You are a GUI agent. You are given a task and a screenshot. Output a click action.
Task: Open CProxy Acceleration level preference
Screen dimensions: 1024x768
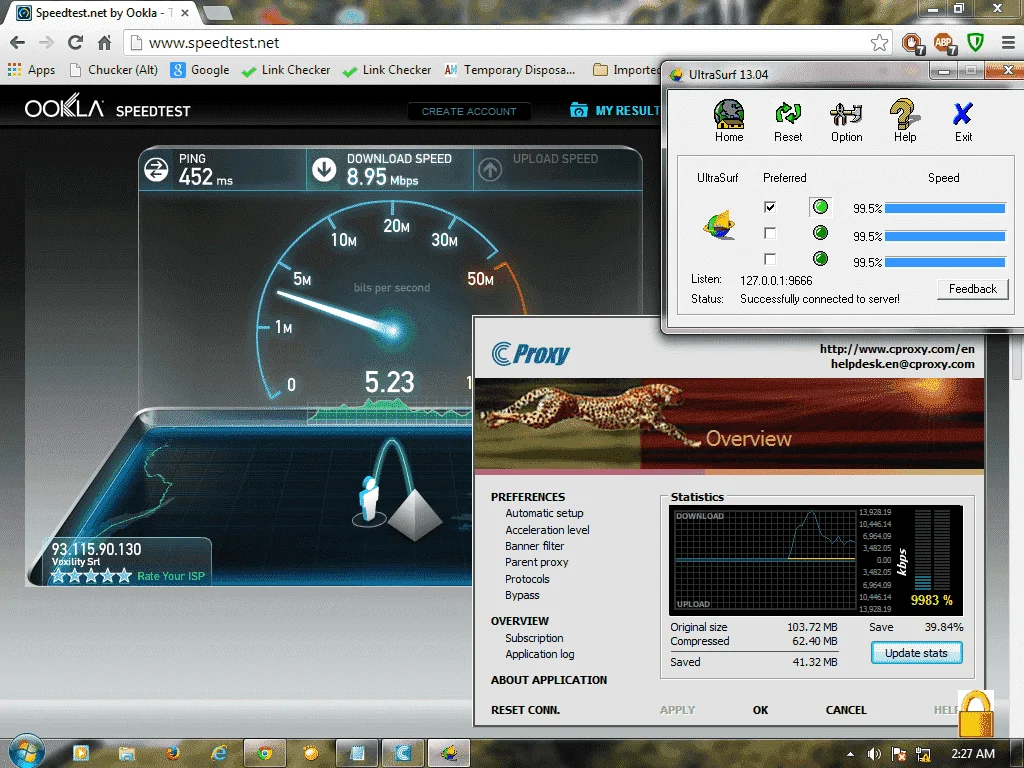coord(547,530)
